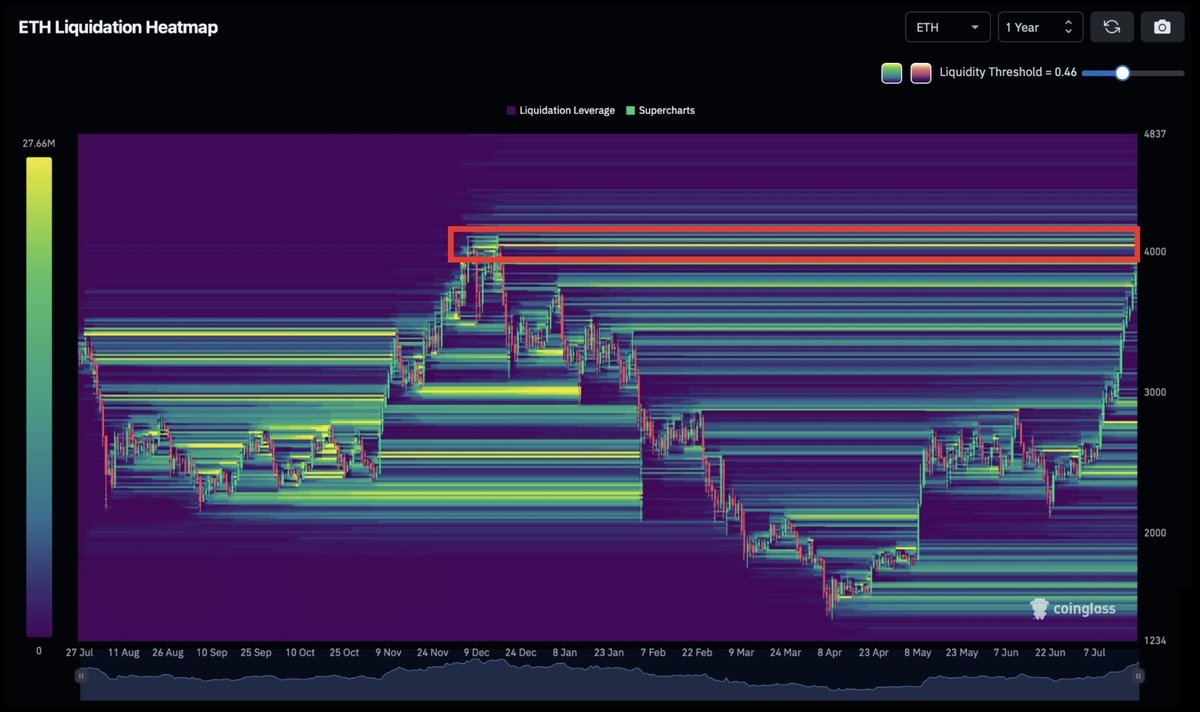Click the Coinglass logo watermark

pos(1073,608)
